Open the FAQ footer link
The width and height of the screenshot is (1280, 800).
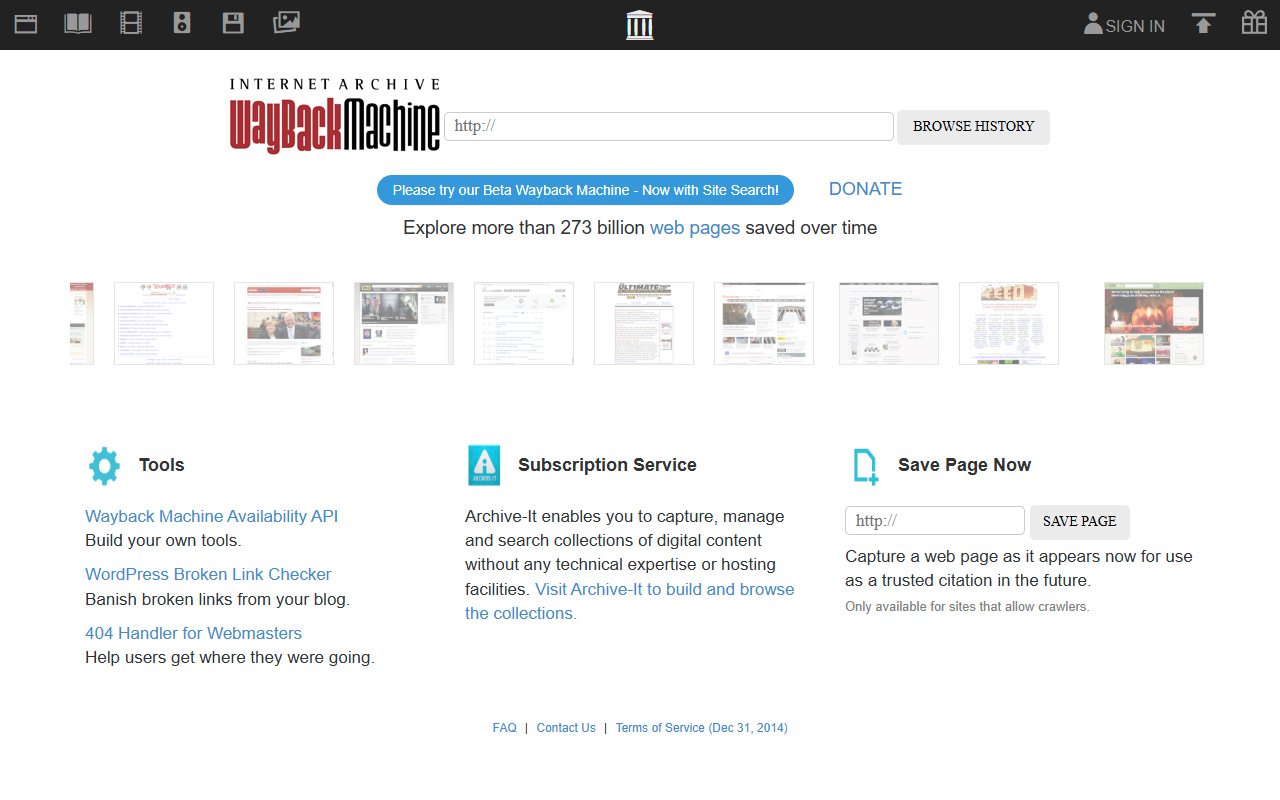(505, 728)
